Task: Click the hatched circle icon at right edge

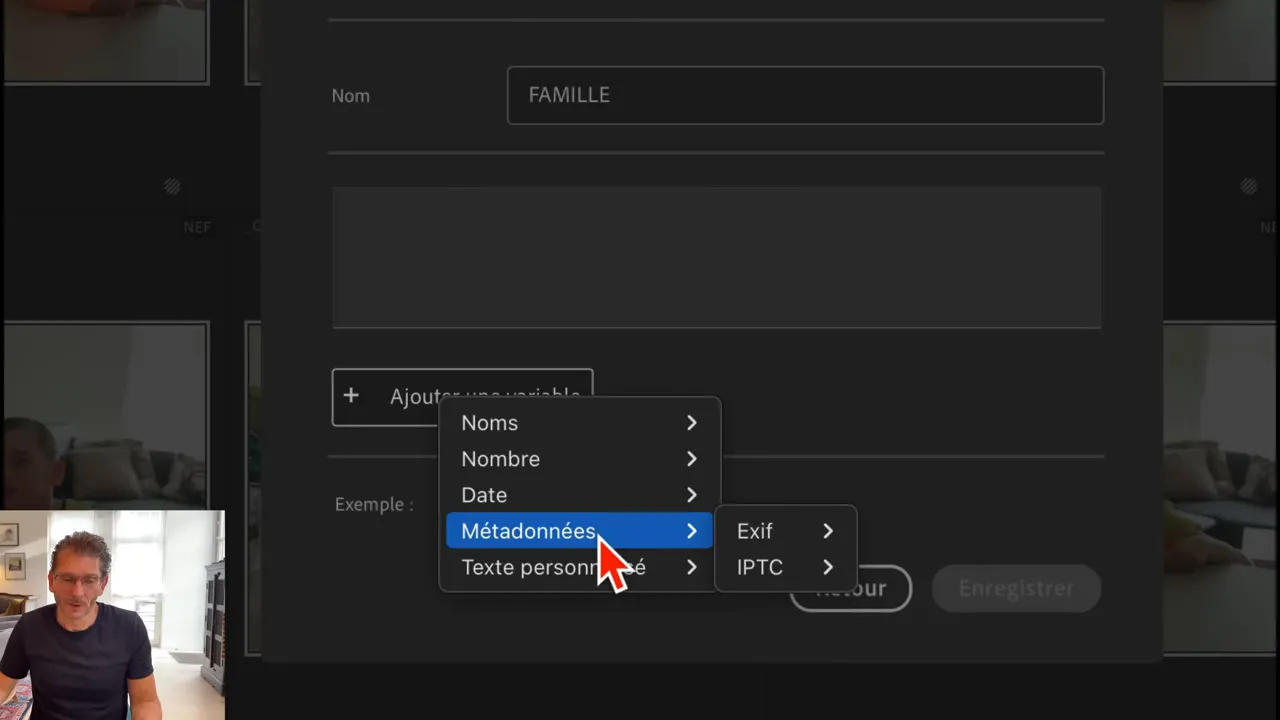Action: (1248, 186)
